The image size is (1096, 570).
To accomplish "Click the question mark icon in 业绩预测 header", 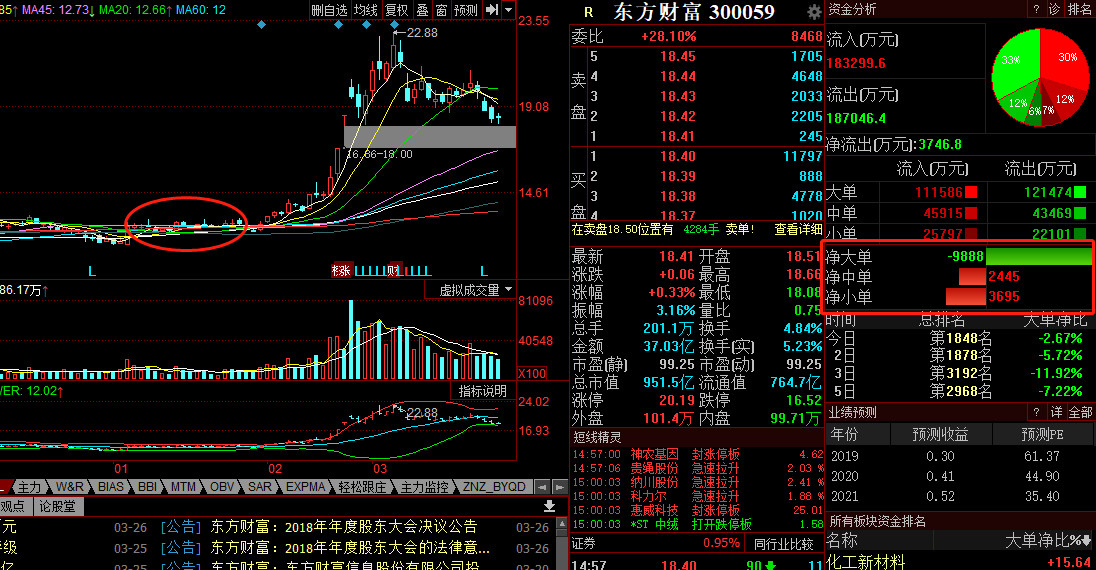I will (1036, 412).
